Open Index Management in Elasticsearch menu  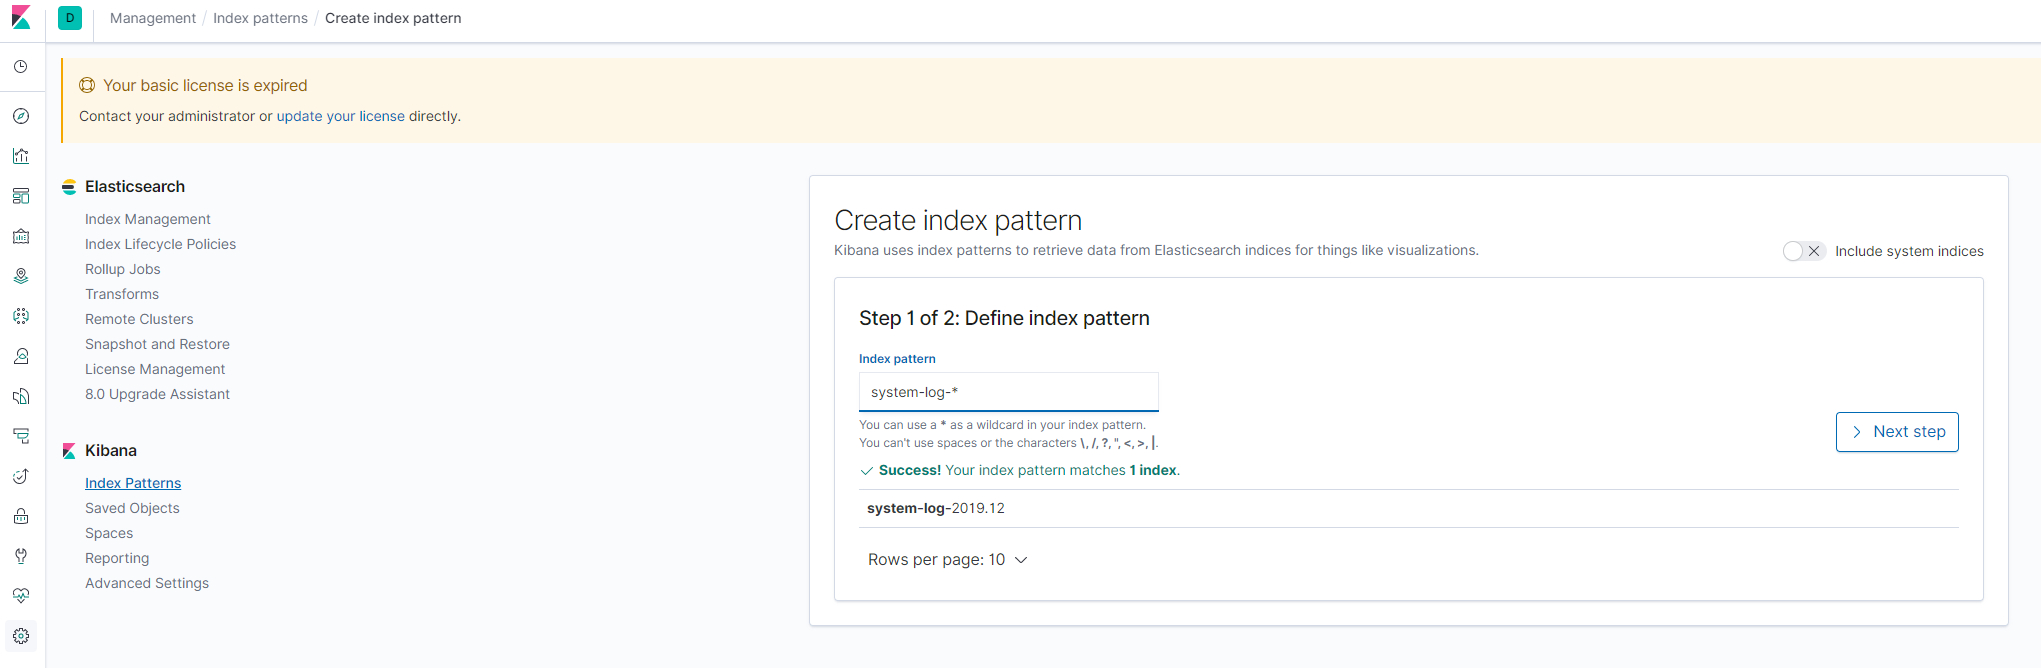148,219
